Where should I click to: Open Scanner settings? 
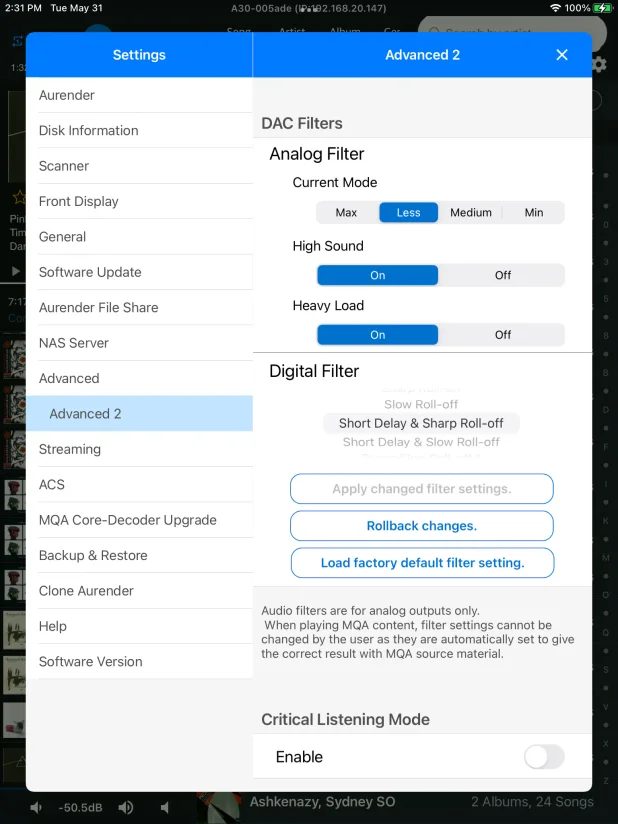139,166
